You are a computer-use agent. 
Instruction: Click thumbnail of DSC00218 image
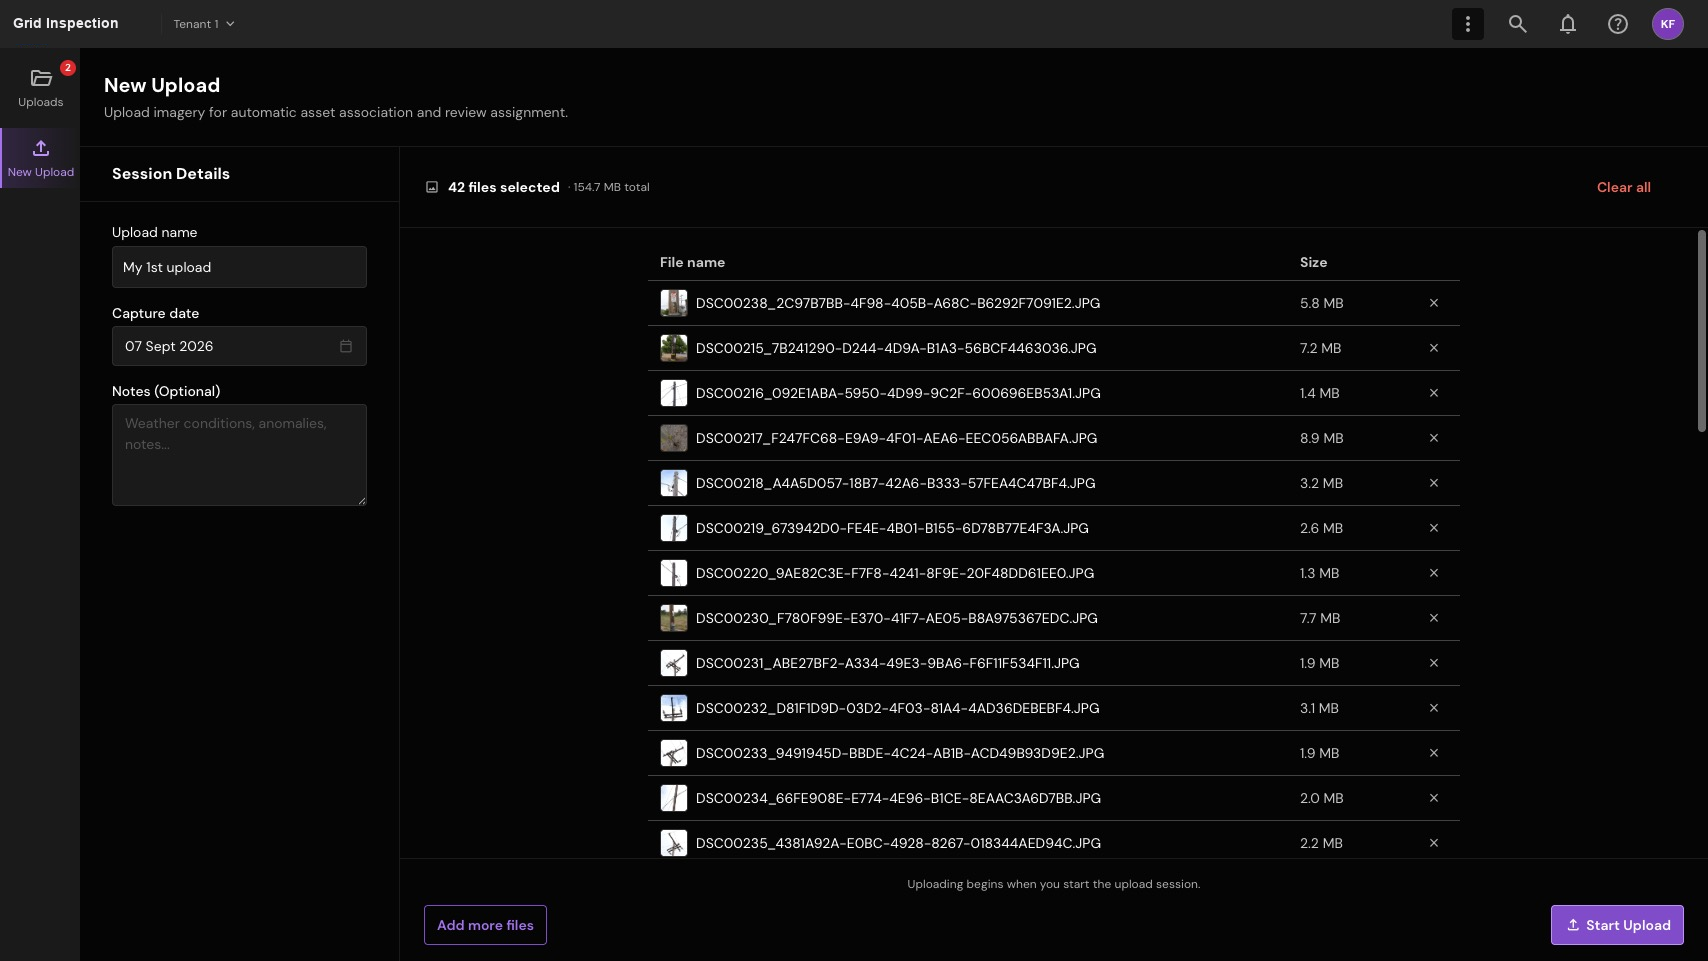(674, 483)
